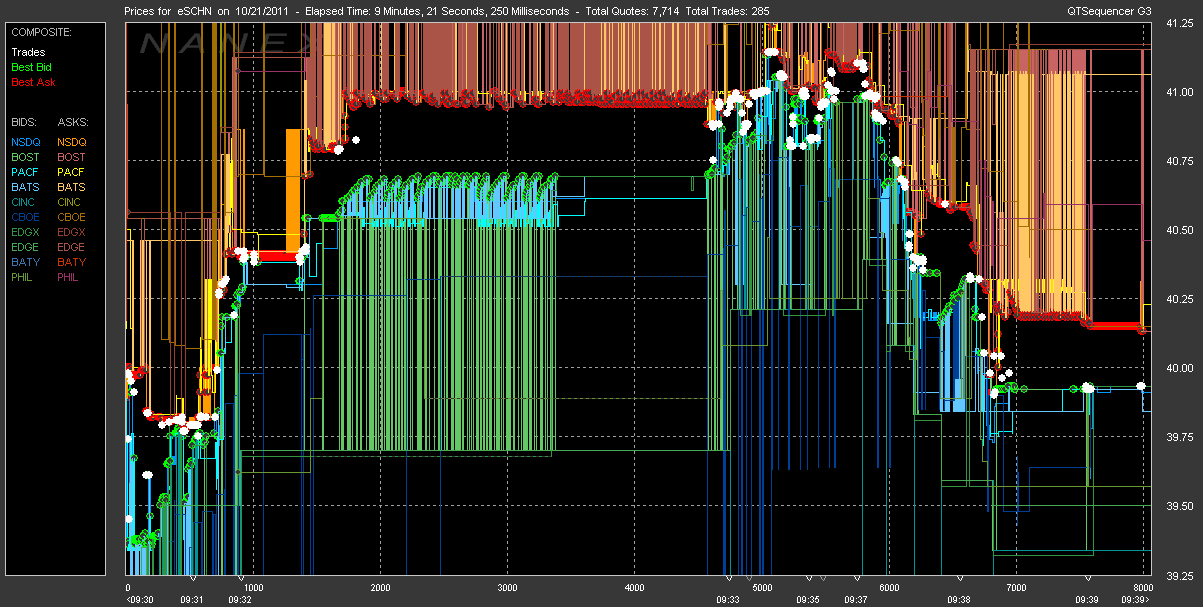This screenshot has height=607, width=1203.
Task: Click the 09:38 time marker
Action: pos(959,600)
